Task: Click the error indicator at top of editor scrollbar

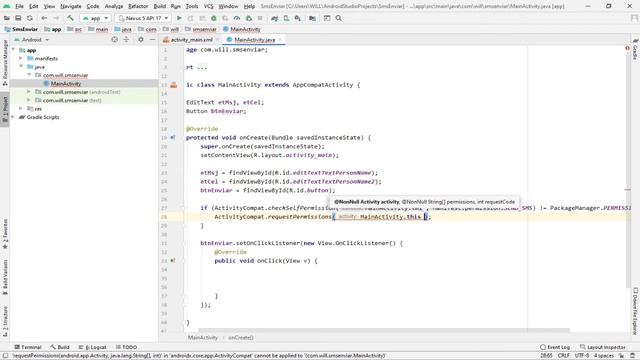Action: point(627,48)
